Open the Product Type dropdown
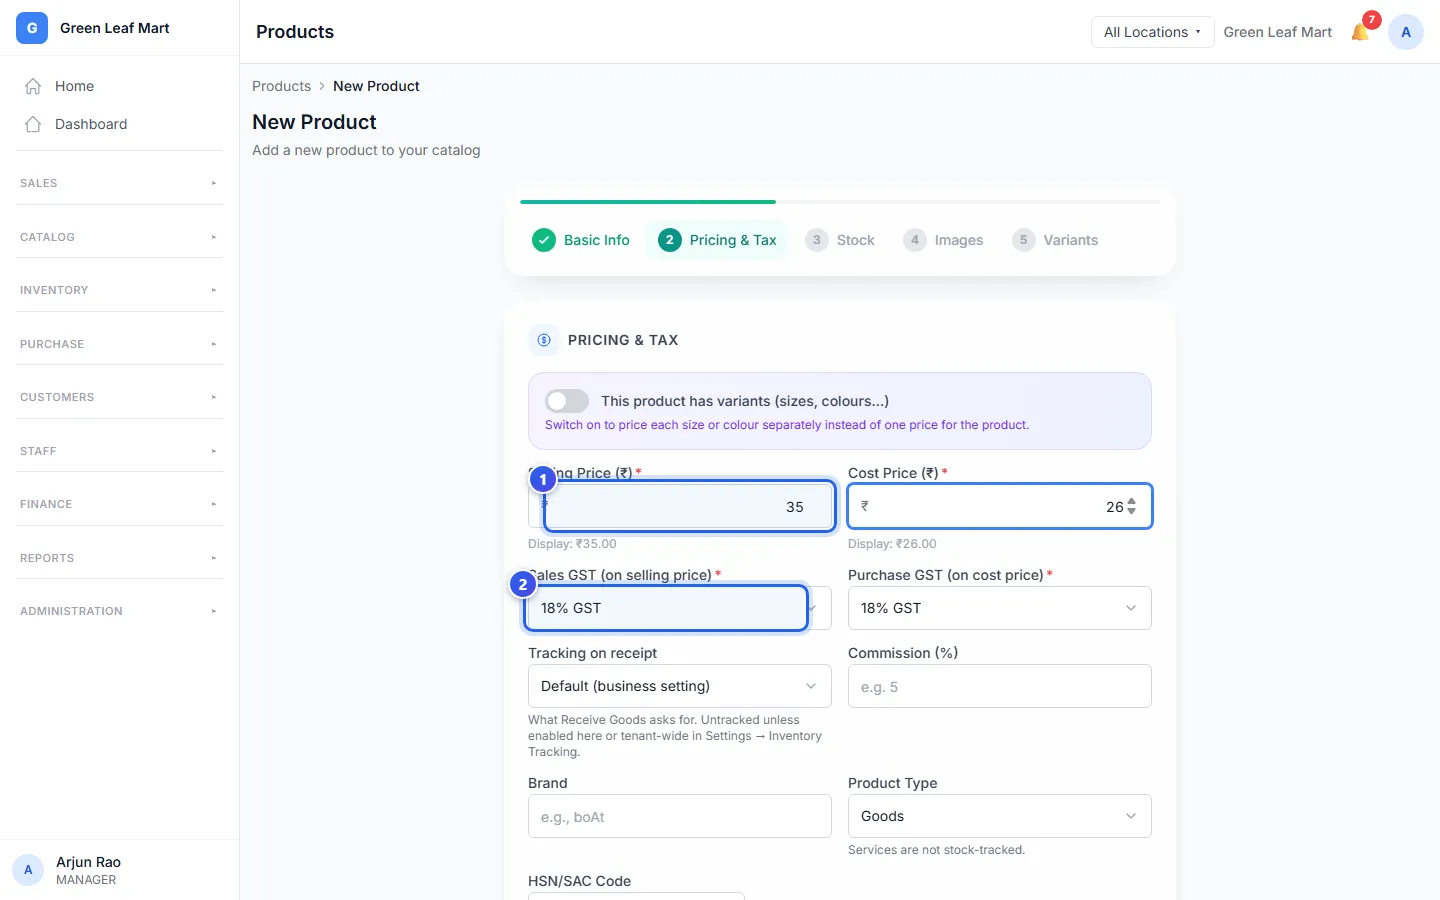Viewport: 1440px width, 900px height. (x=1000, y=816)
